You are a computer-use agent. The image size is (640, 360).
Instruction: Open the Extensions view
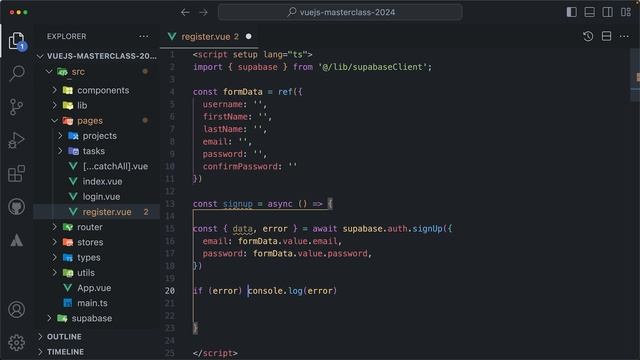[x=16, y=173]
